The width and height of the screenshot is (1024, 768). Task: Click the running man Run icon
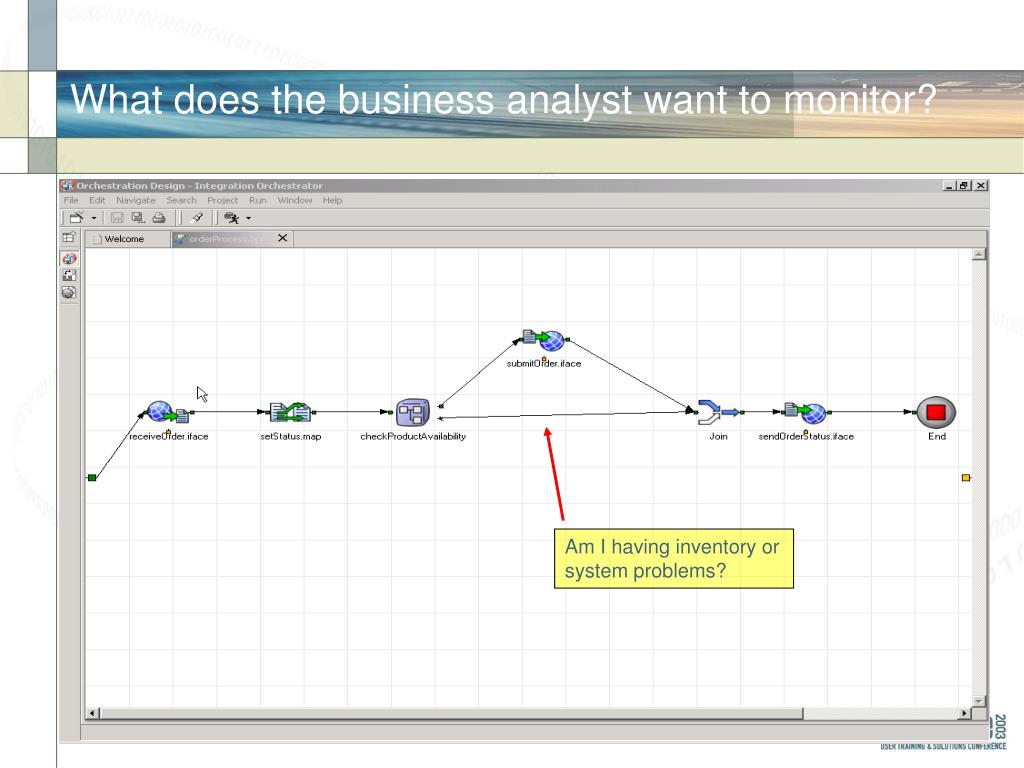tap(231, 217)
